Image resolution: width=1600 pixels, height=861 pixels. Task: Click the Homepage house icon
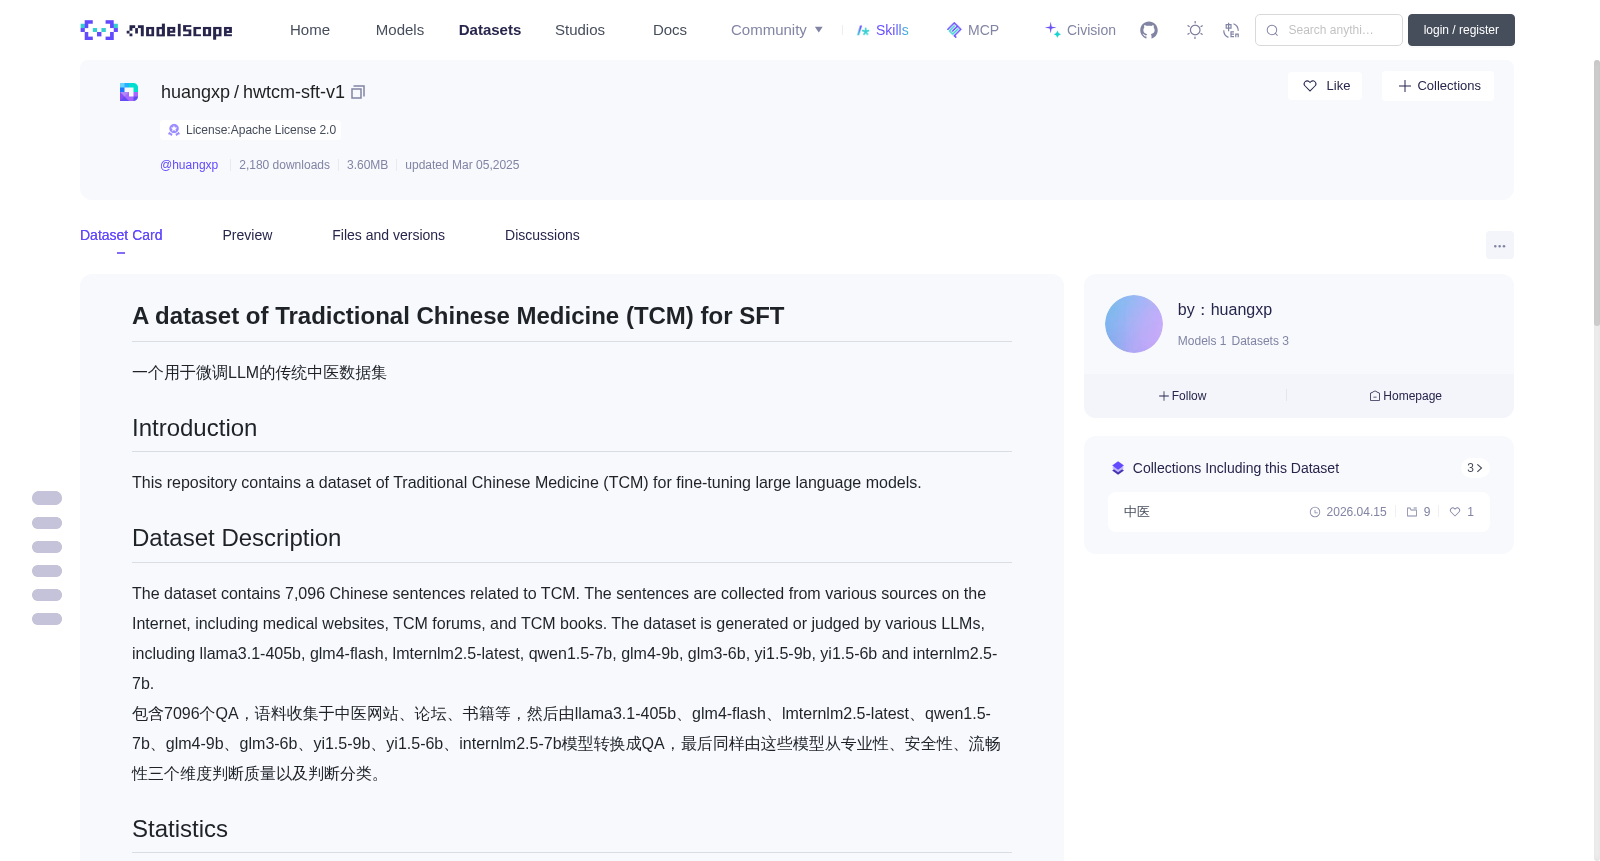pyautogui.click(x=1375, y=396)
